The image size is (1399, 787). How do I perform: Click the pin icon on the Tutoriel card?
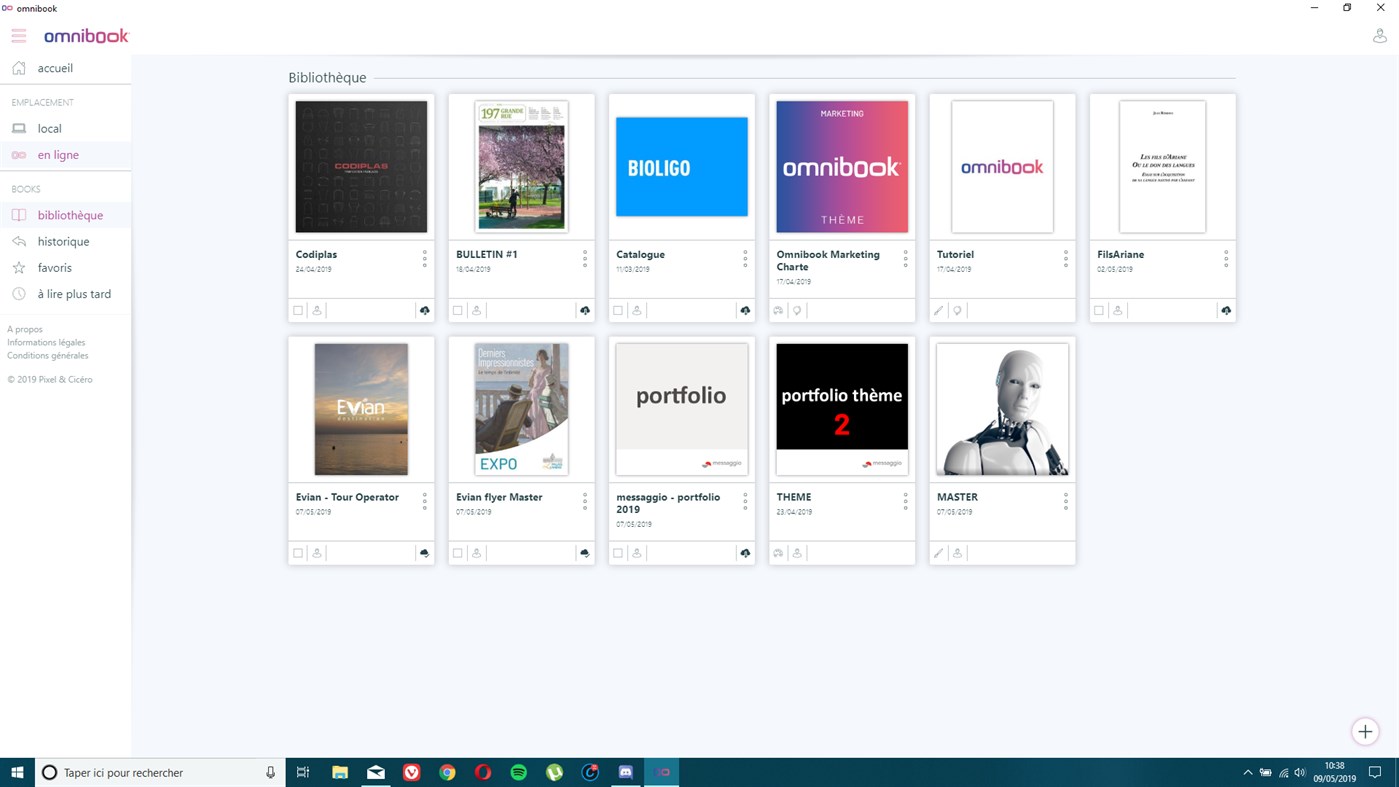tap(956, 310)
